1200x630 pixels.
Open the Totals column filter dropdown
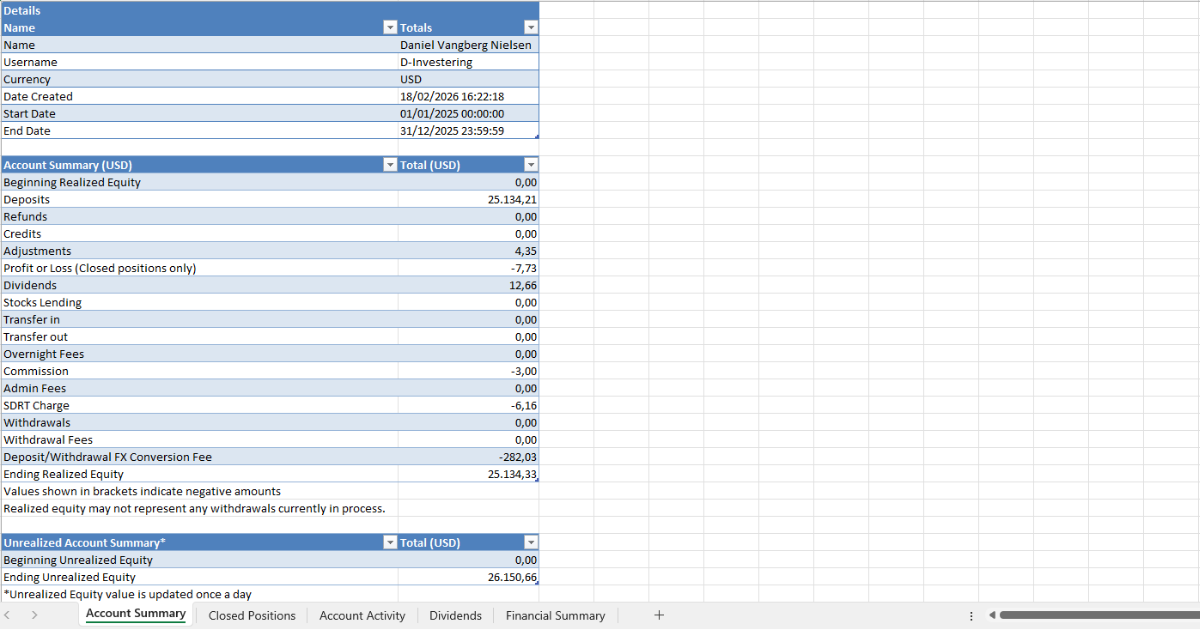(531, 28)
